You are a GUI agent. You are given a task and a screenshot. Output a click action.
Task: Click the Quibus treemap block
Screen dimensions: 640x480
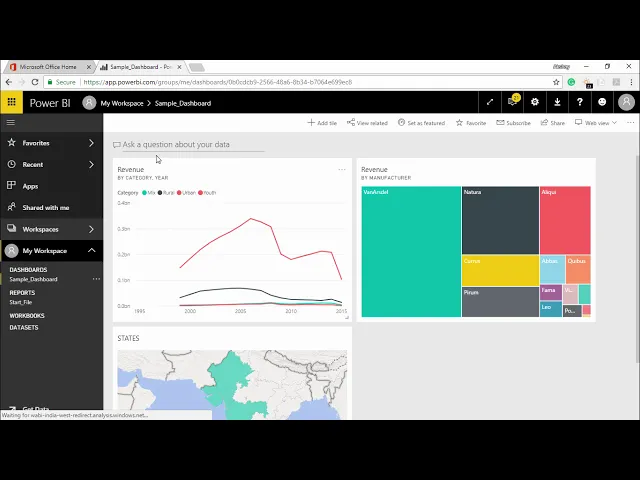578,269
